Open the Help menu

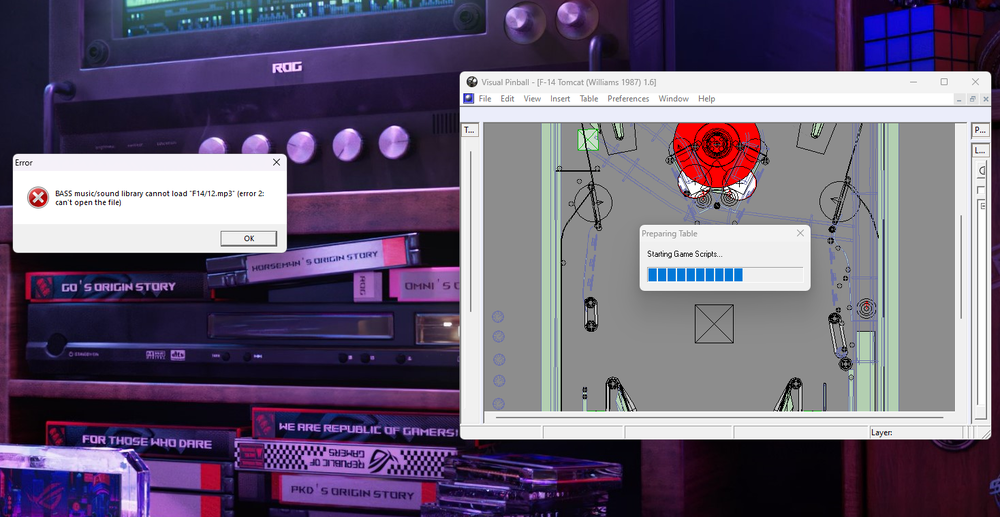click(707, 99)
